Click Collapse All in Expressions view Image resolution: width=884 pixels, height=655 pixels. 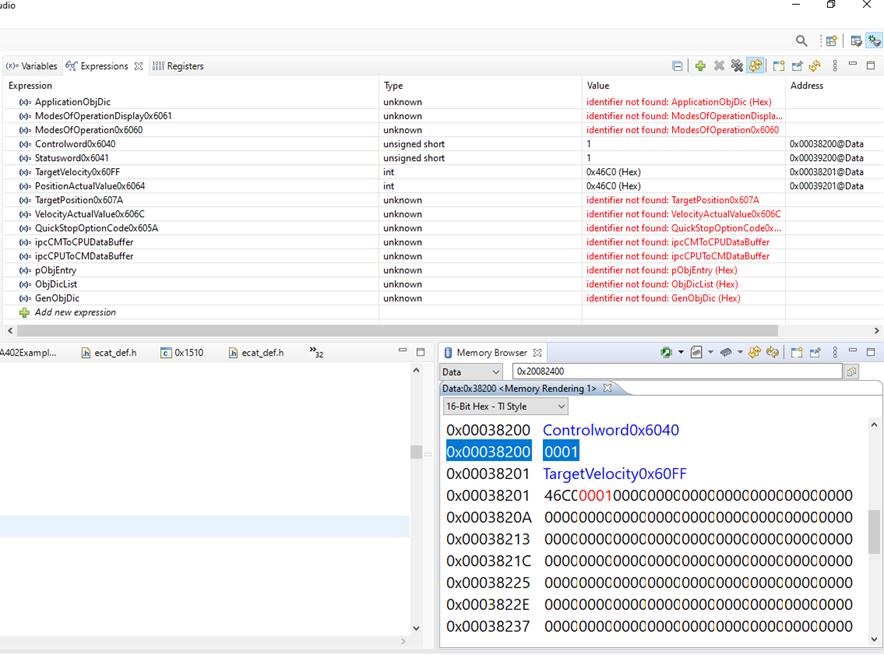click(677, 67)
